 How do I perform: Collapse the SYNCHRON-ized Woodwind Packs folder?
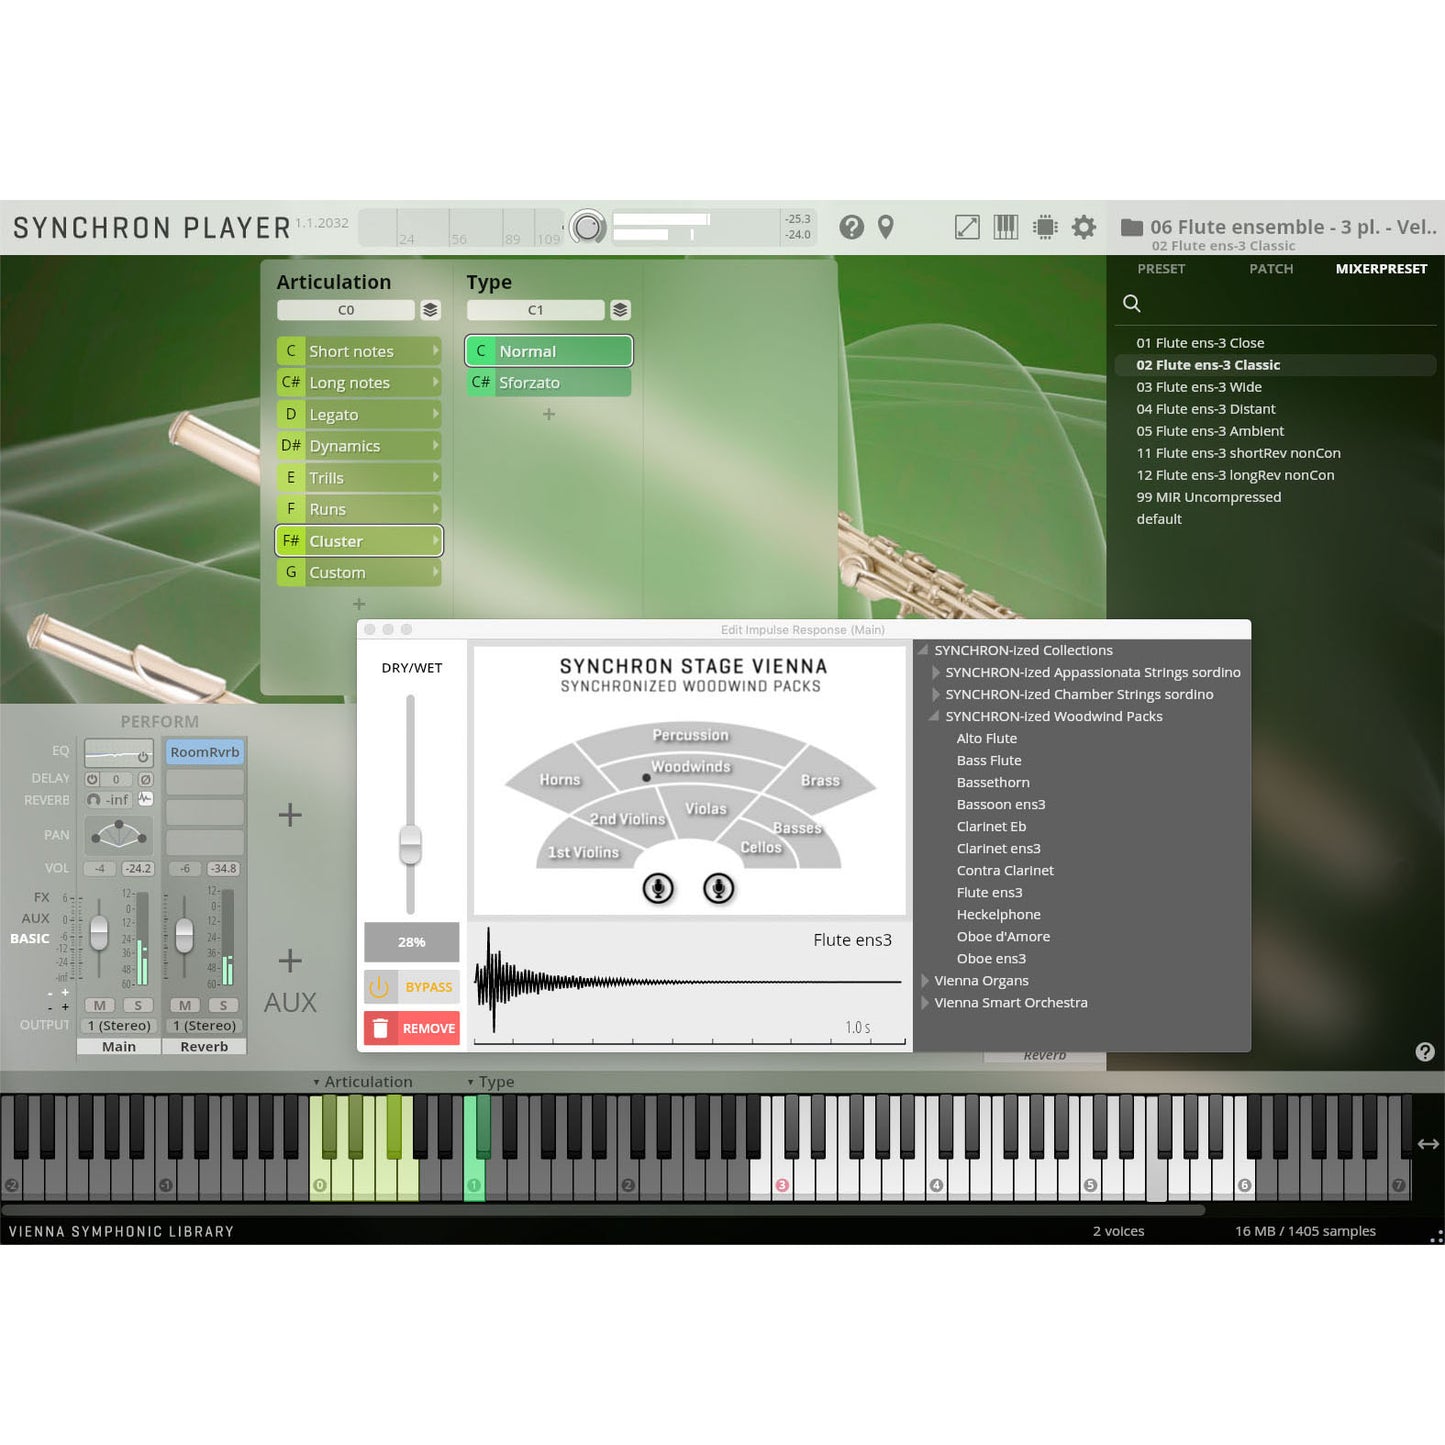(934, 717)
